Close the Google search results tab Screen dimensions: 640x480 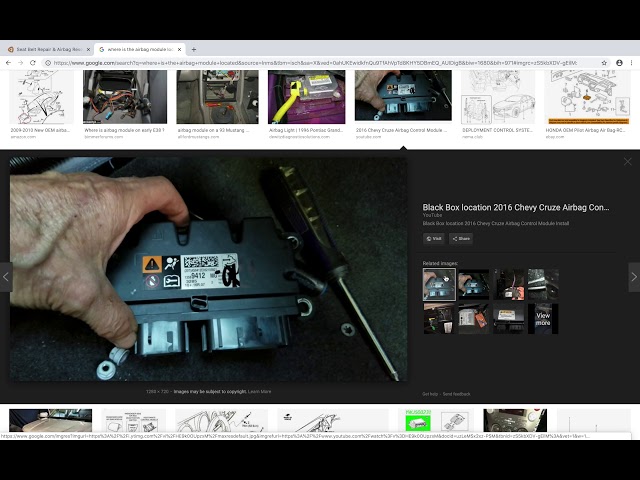tap(179, 49)
